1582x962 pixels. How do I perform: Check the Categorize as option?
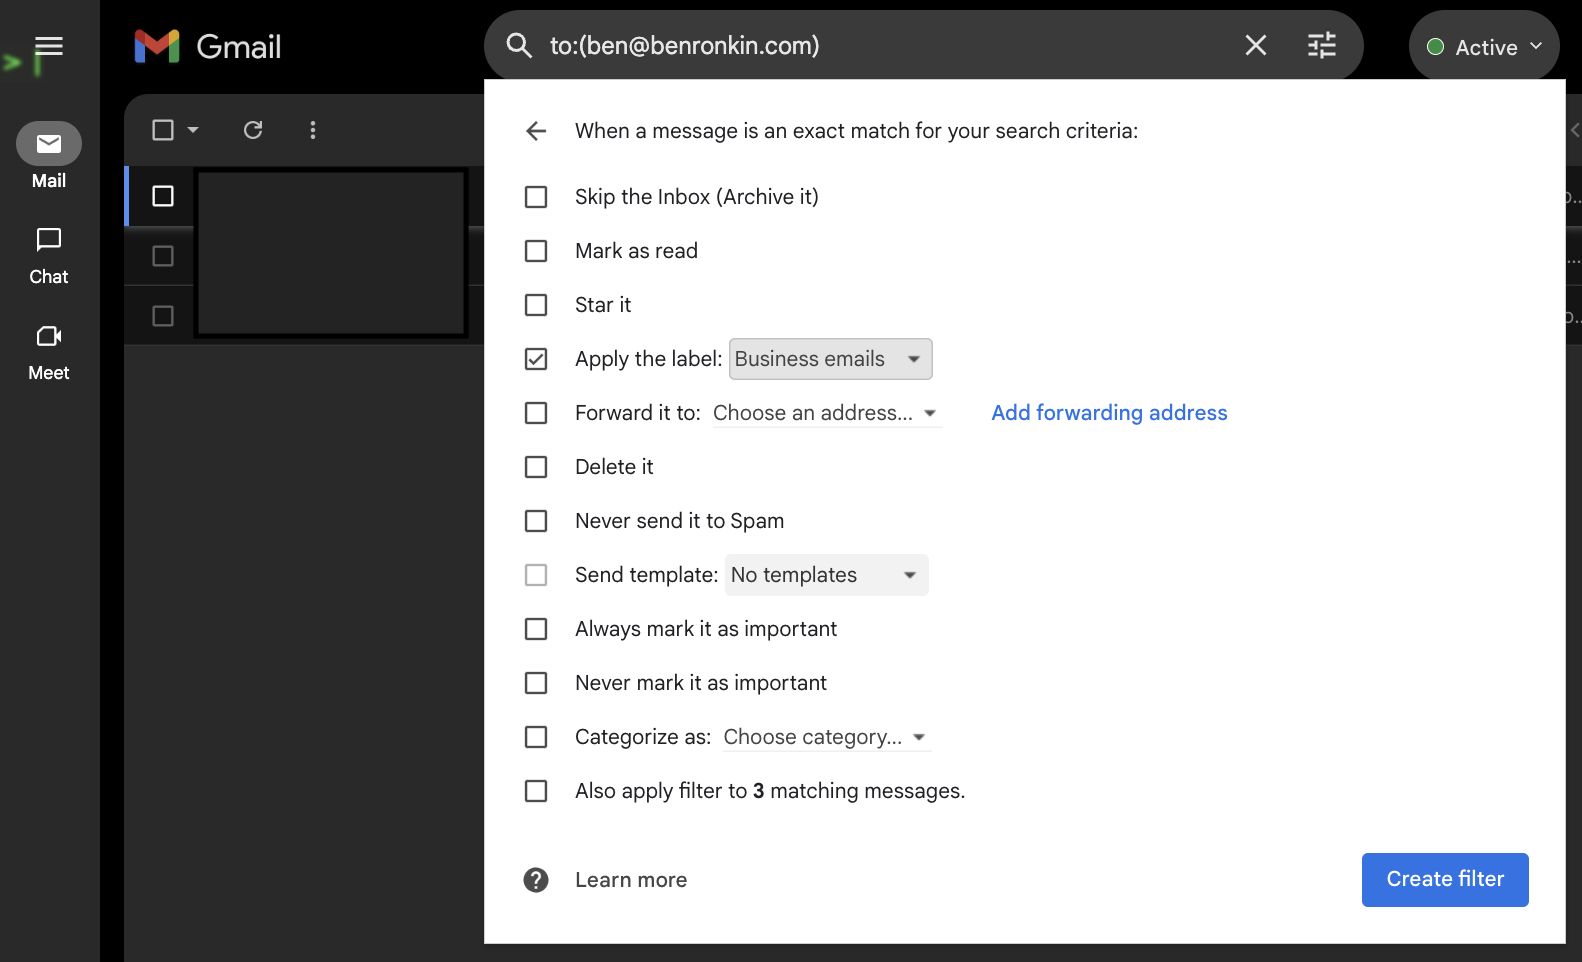(x=536, y=737)
